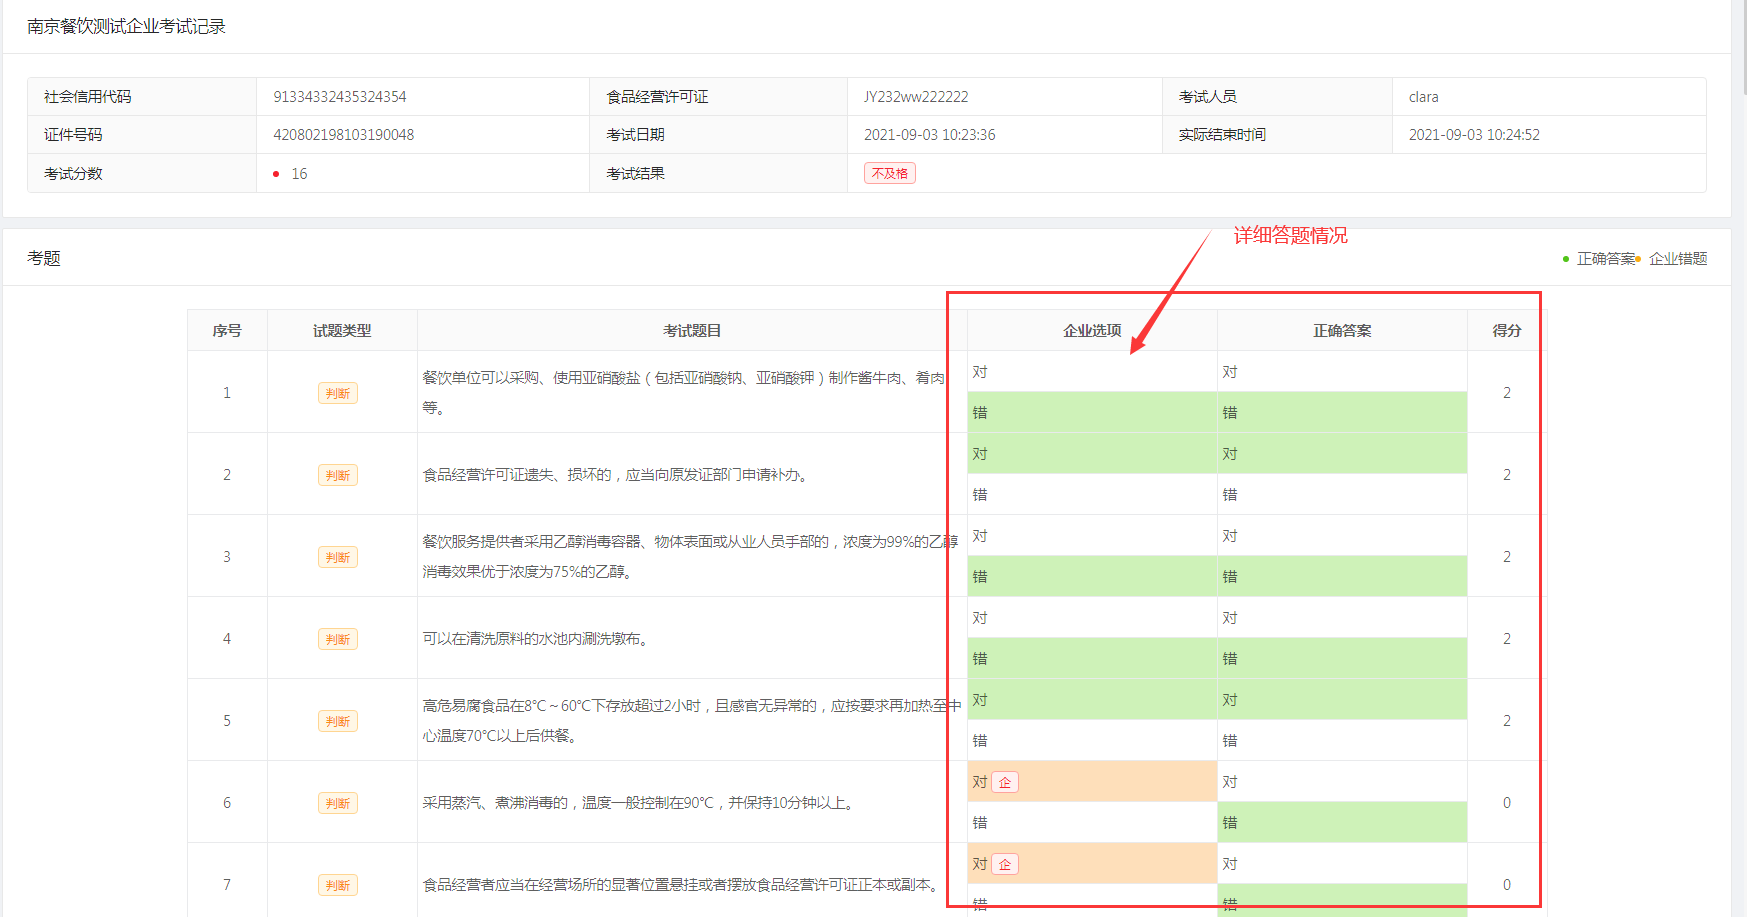Click the 判断 tag in row 3
This screenshot has height=917, width=1747.
[338, 557]
